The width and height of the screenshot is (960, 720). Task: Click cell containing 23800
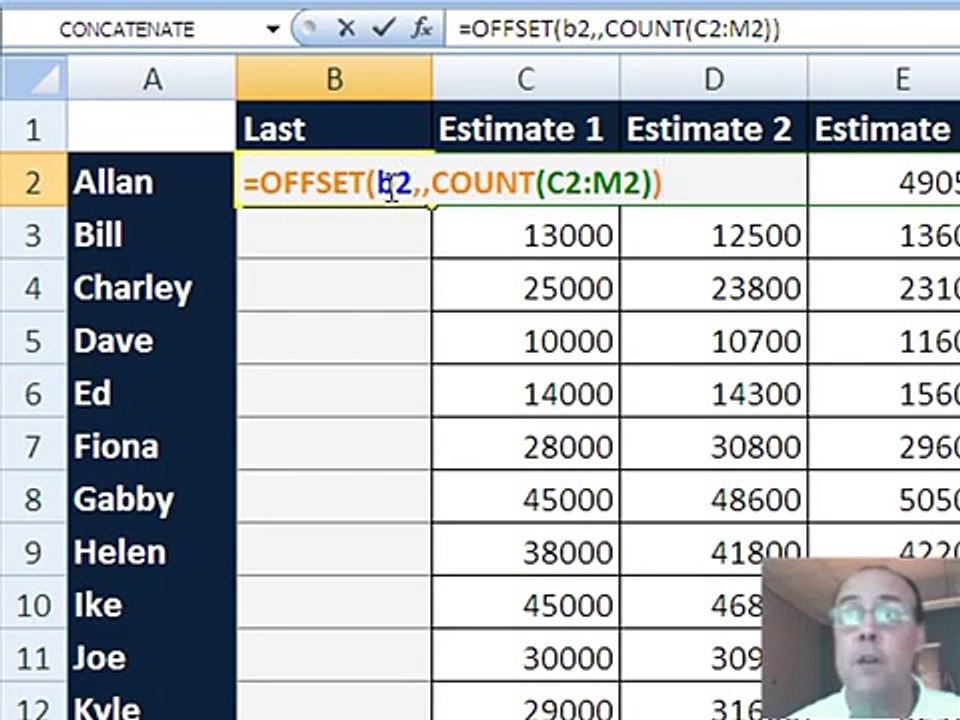(x=714, y=287)
